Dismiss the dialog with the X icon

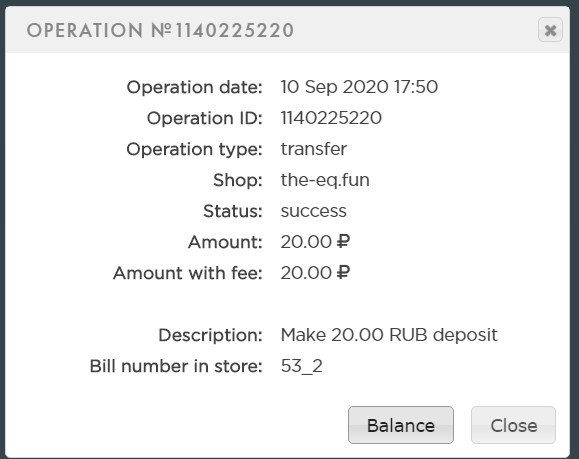[550, 30]
